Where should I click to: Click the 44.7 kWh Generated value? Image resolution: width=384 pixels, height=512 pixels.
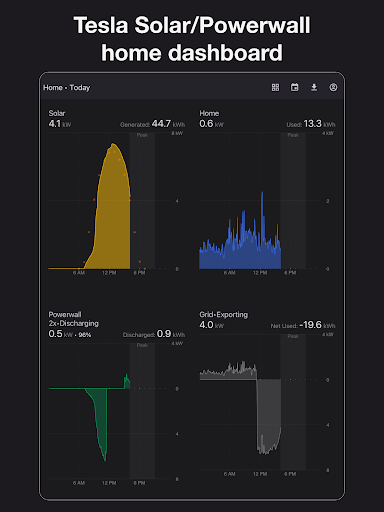click(x=168, y=124)
